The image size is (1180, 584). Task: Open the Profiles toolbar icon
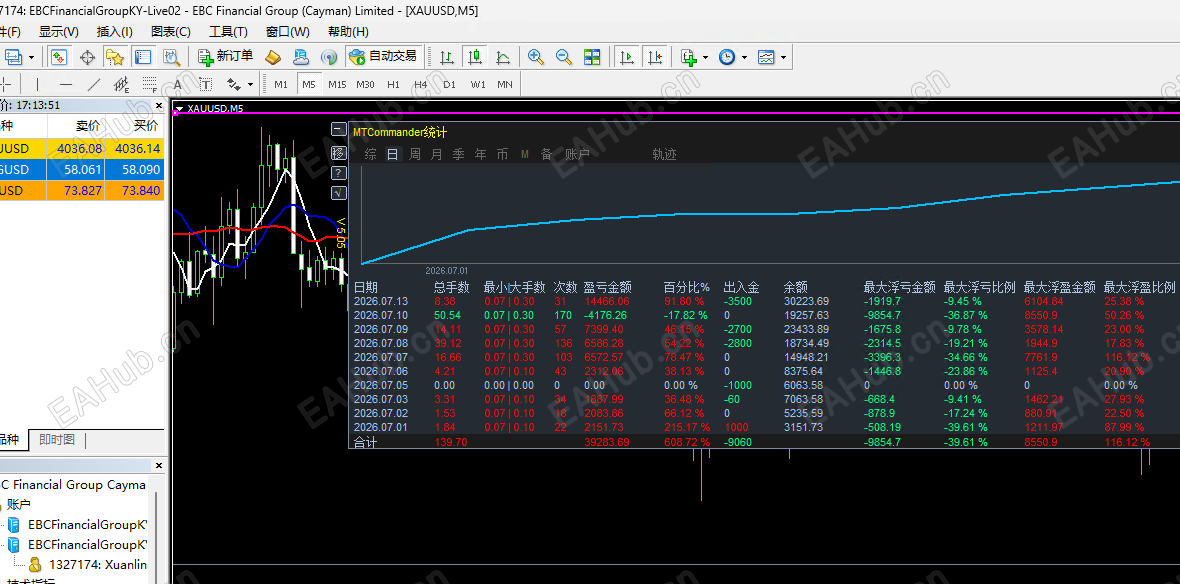pos(14,56)
